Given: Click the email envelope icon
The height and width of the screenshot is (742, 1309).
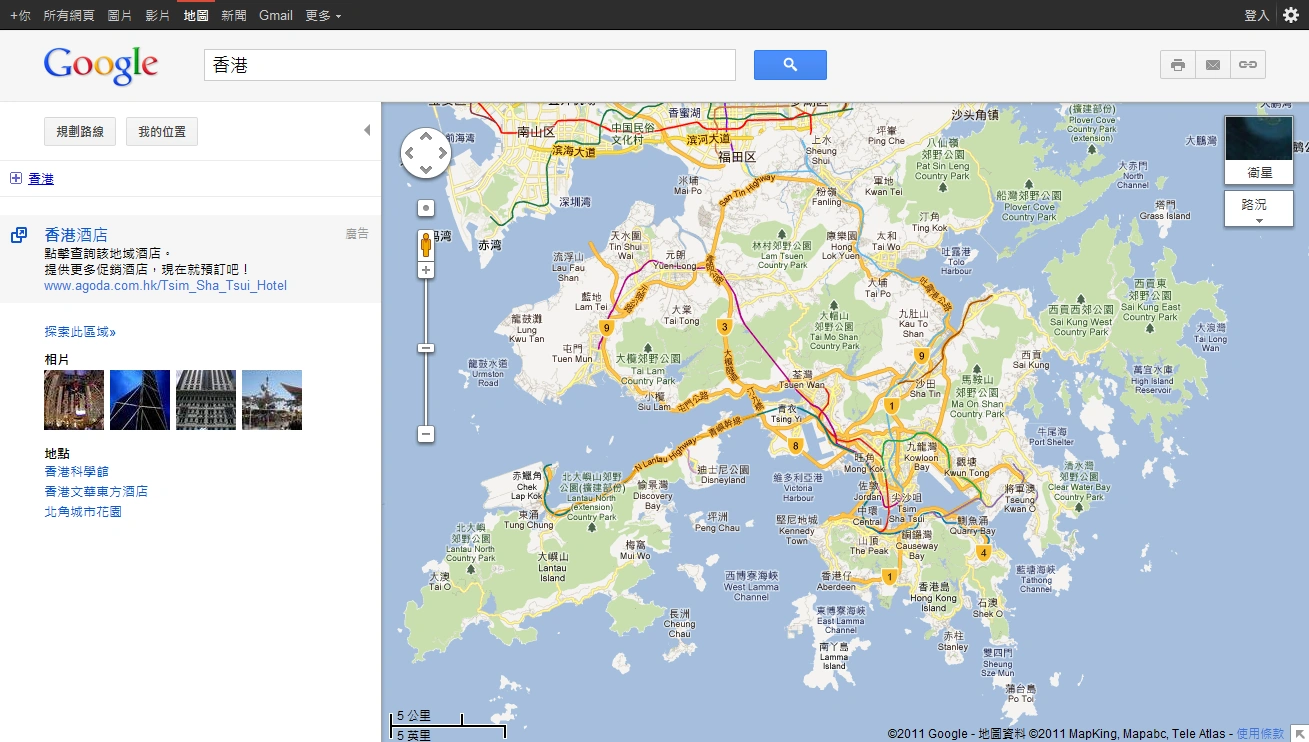Looking at the screenshot, I should click(1213, 65).
